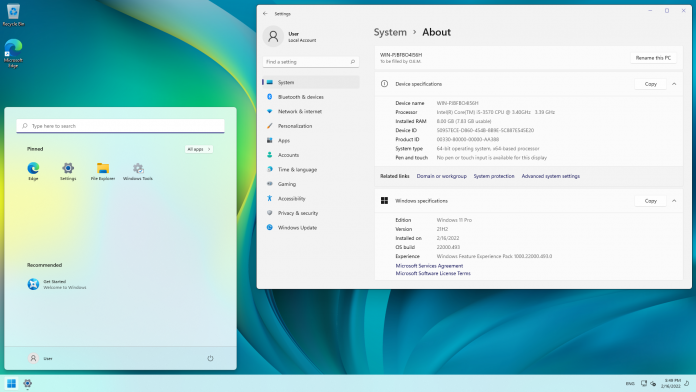Open Advanced system settings link
696x392 pixels.
[x=550, y=176]
